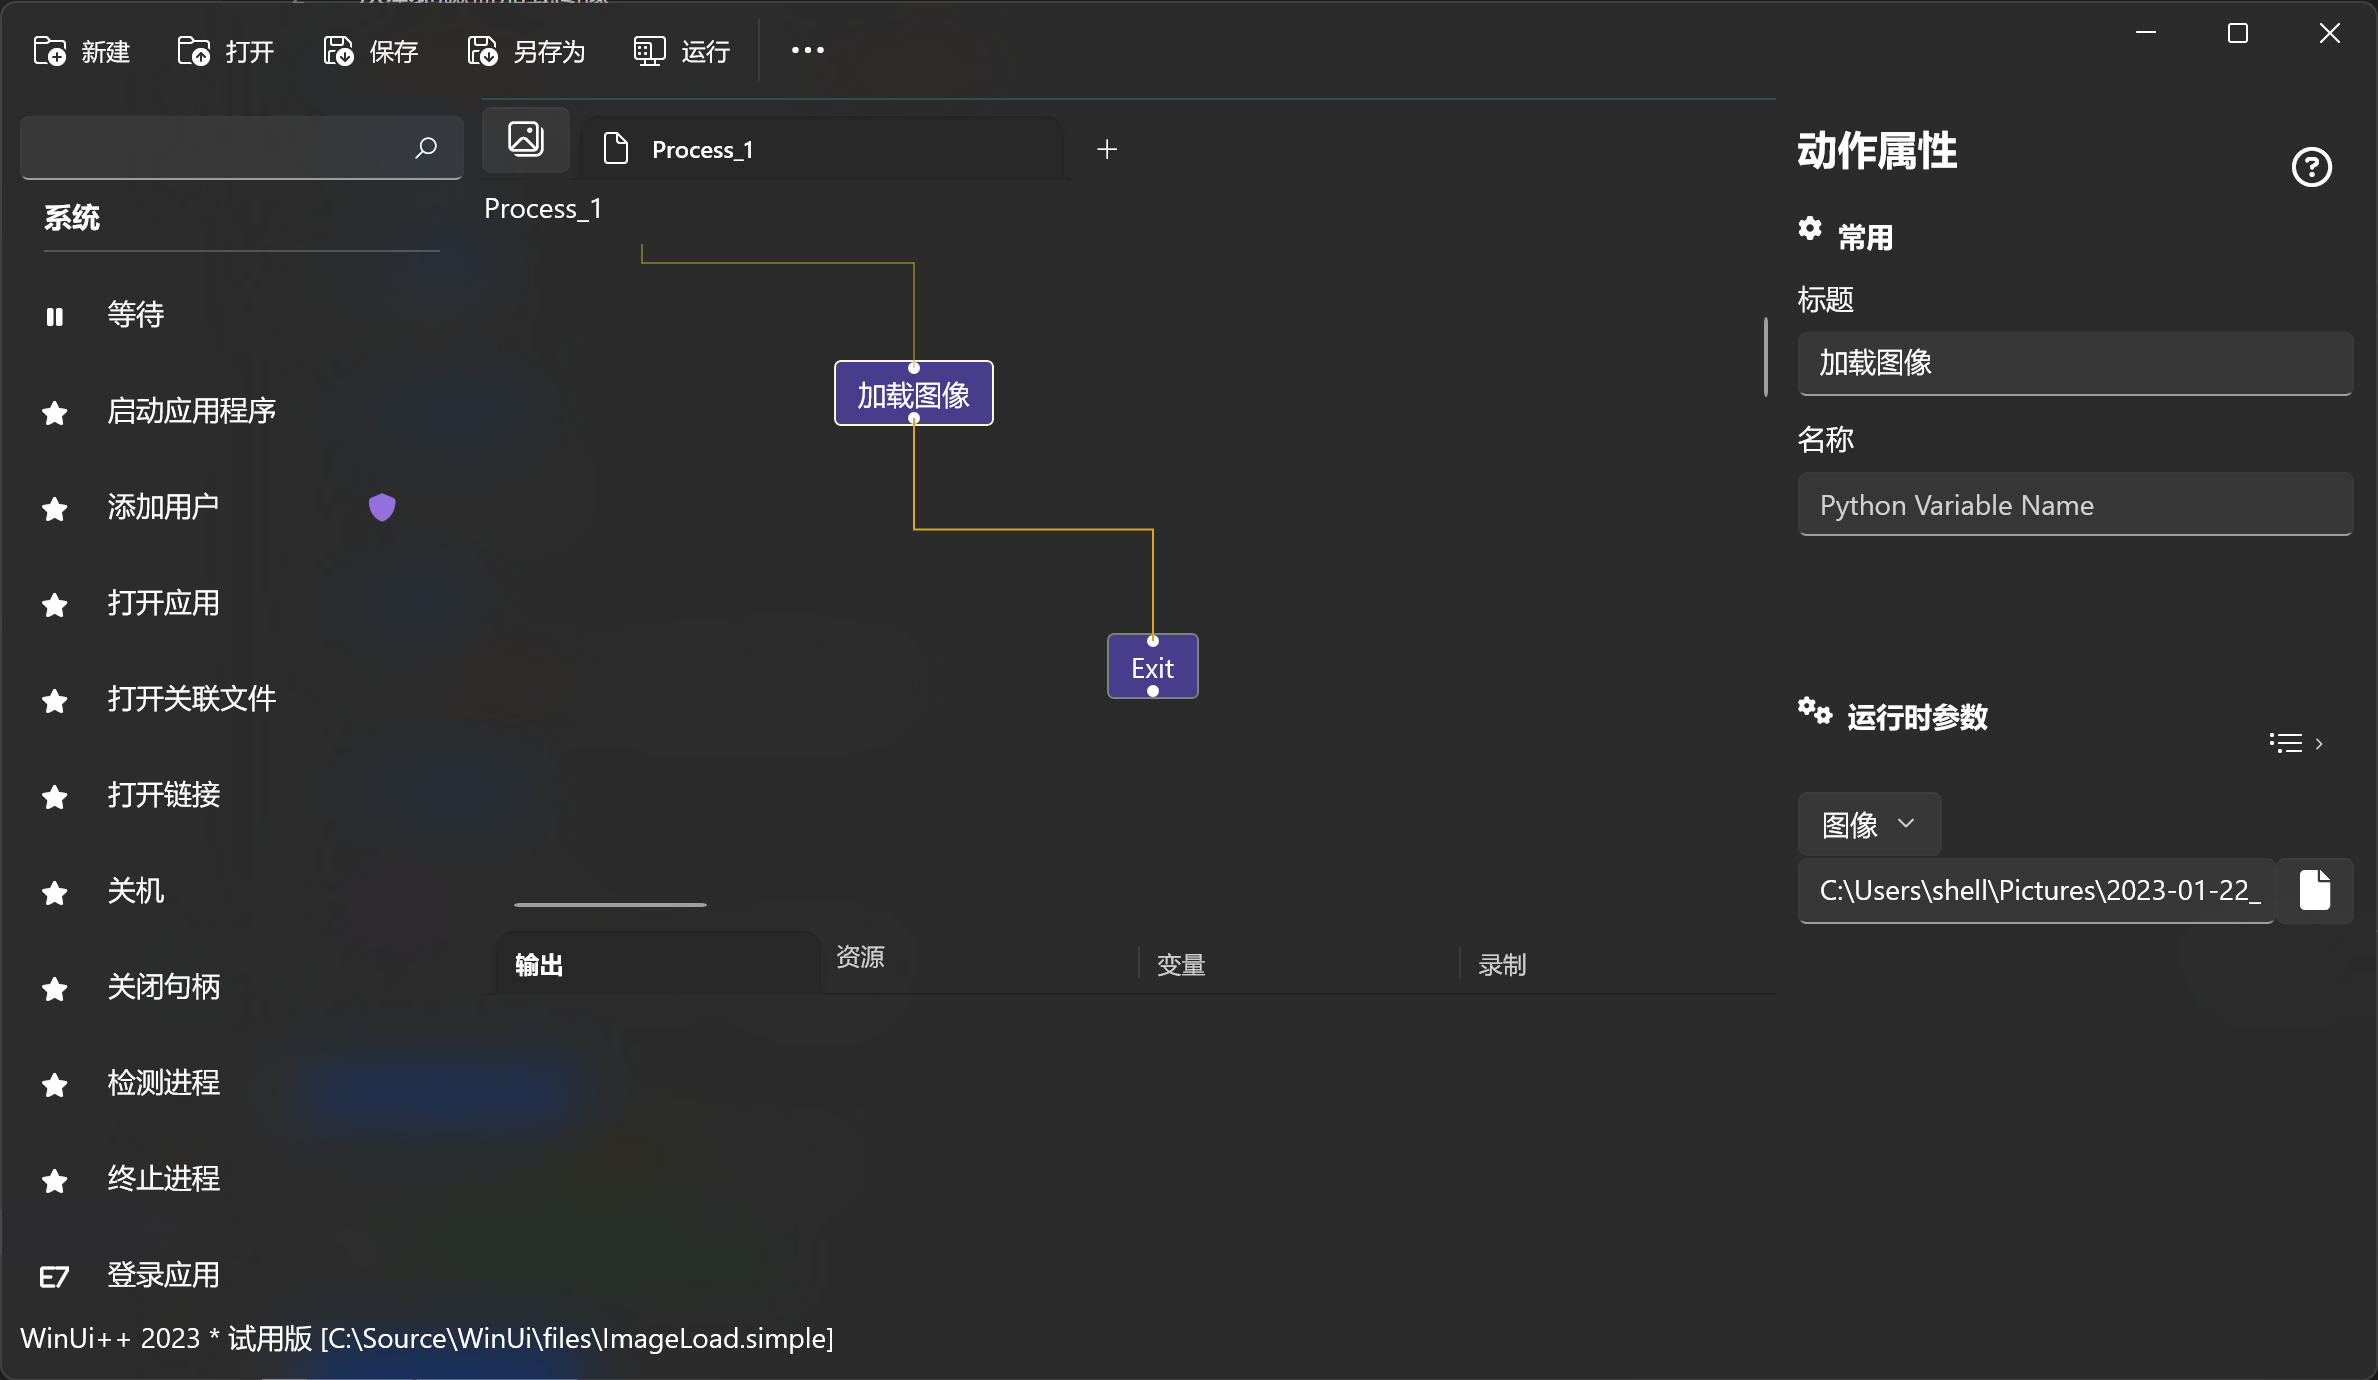The width and height of the screenshot is (2378, 1380).
Task: Click the horizontal canvas scrollbar
Action: point(610,904)
